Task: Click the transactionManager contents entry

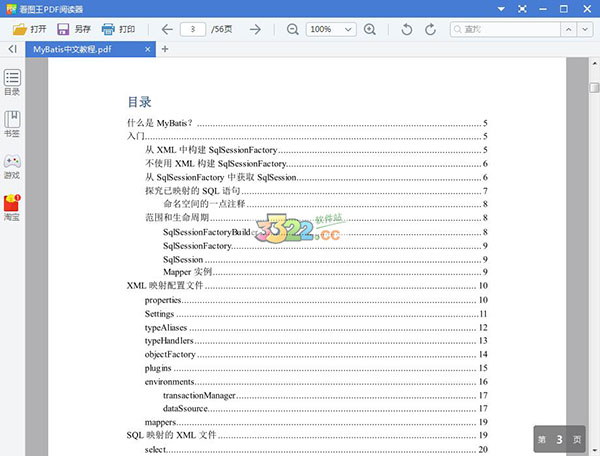Action: (x=325, y=395)
